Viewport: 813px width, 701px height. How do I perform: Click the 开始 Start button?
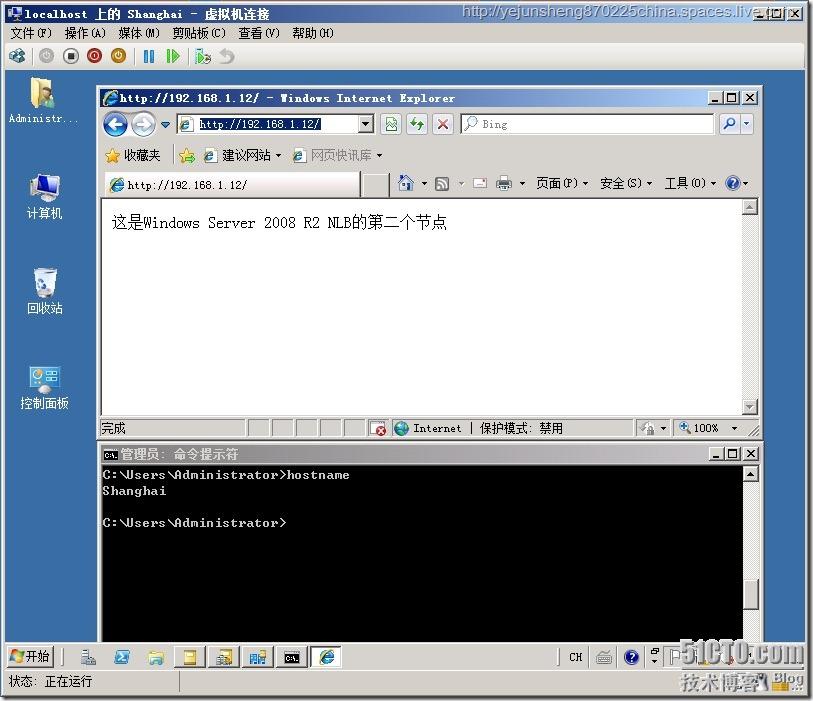(30, 656)
